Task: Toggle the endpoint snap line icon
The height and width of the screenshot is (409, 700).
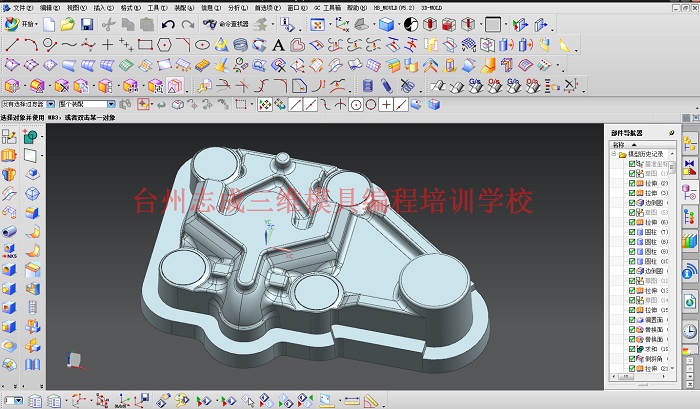Action: pyautogui.click(x=295, y=105)
